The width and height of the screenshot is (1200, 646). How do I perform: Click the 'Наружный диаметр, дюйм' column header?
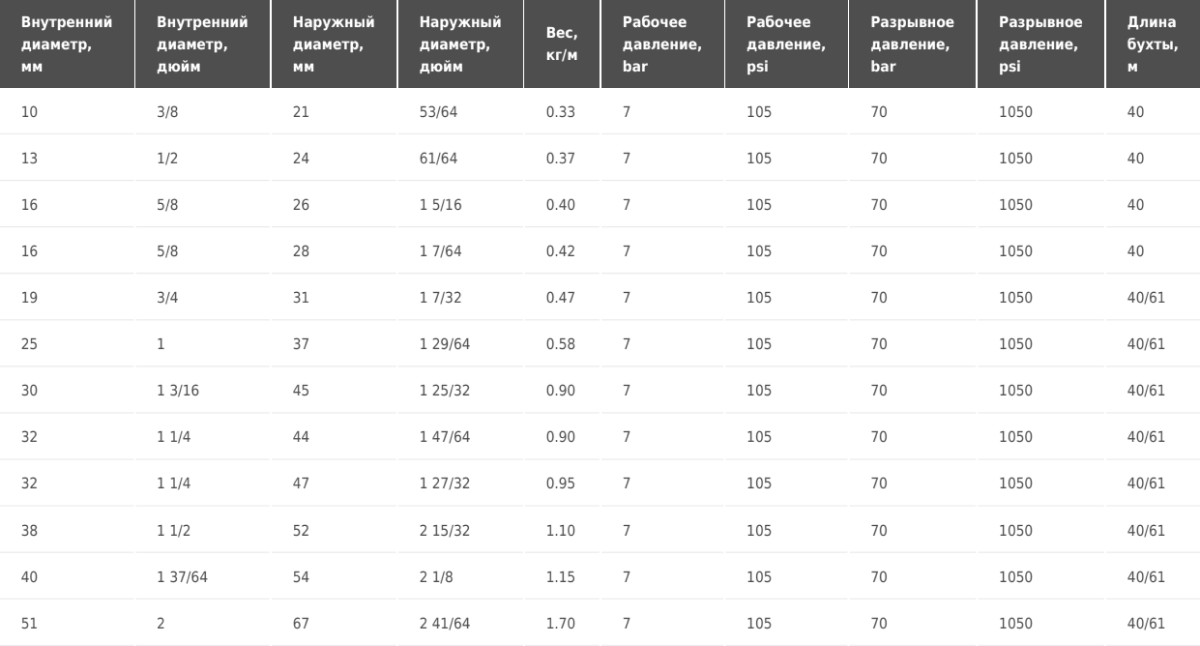click(x=460, y=44)
